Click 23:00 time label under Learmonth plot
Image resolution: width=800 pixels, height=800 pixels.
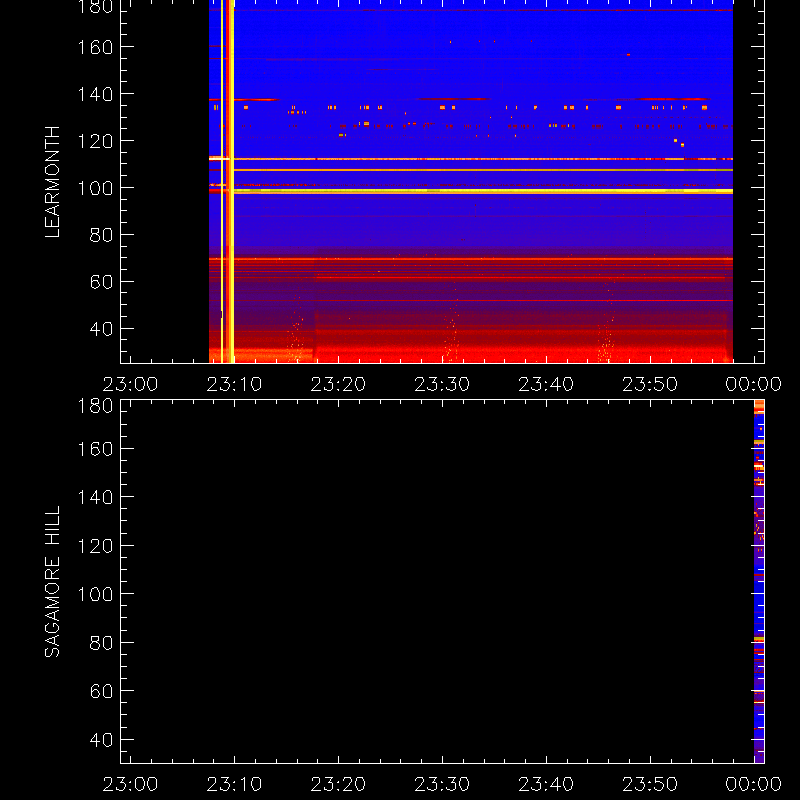tap(130, 384)
